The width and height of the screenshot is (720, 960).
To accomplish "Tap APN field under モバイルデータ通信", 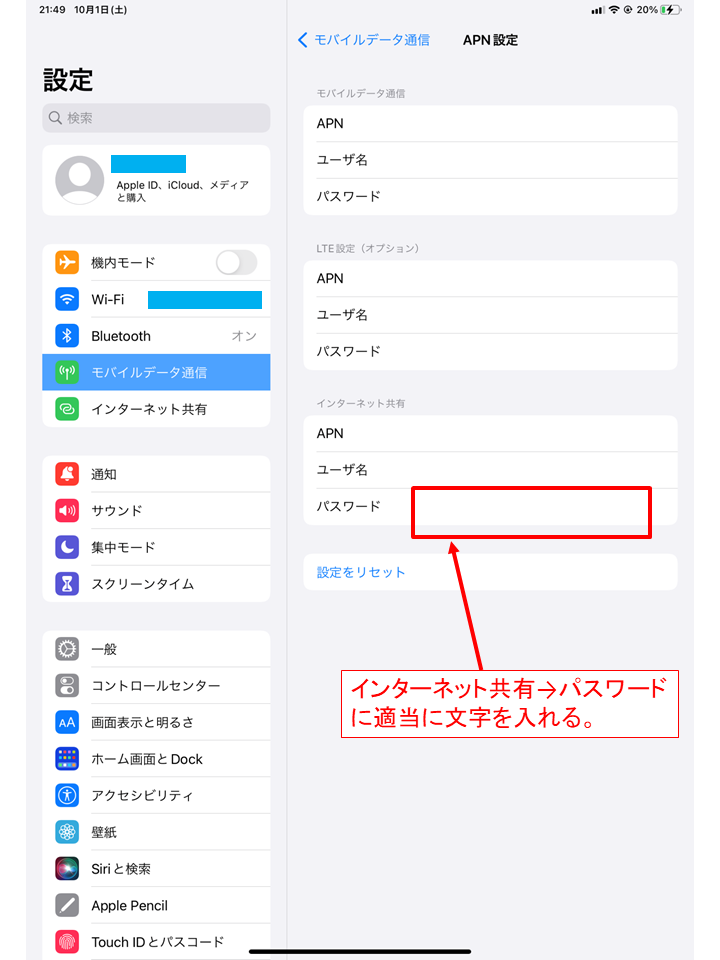I will pos(490,124).
